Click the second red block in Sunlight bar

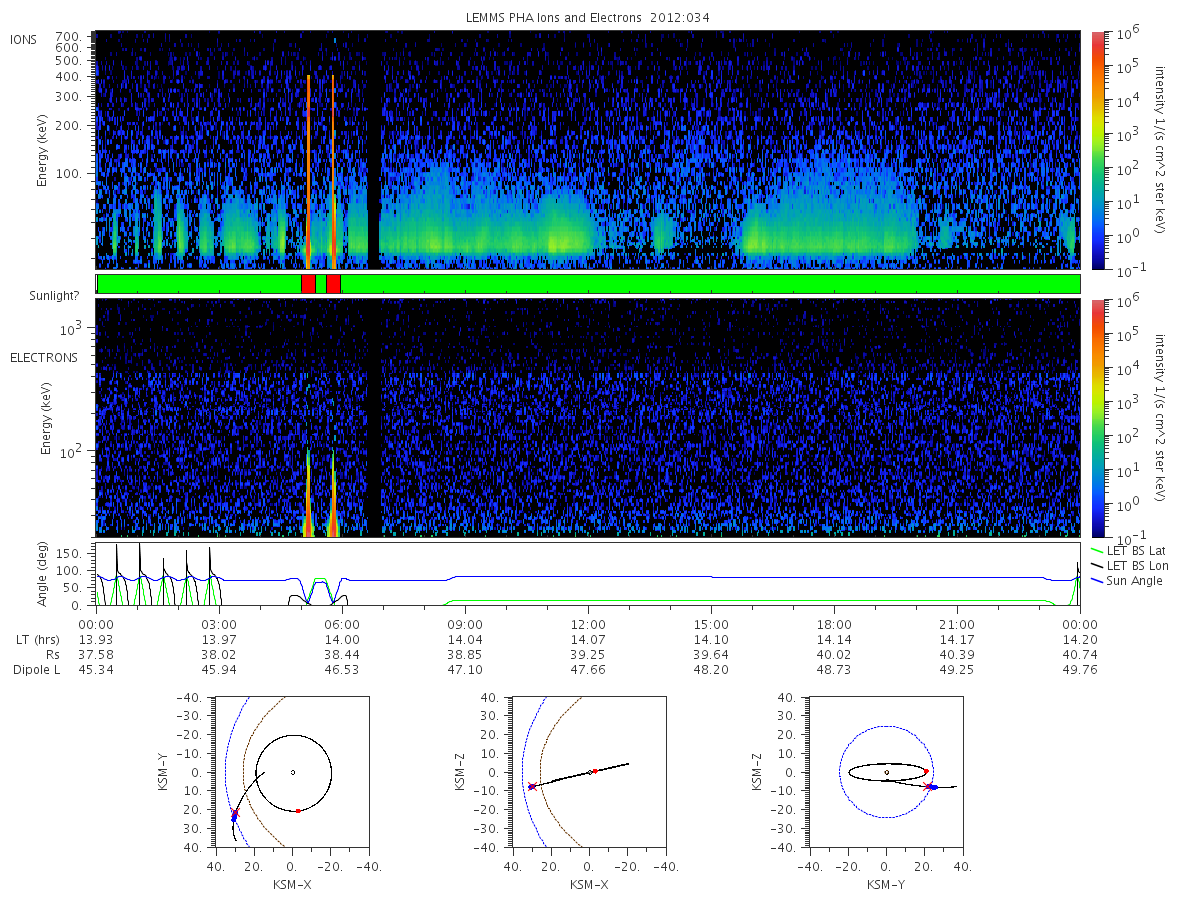pos(333,284)
